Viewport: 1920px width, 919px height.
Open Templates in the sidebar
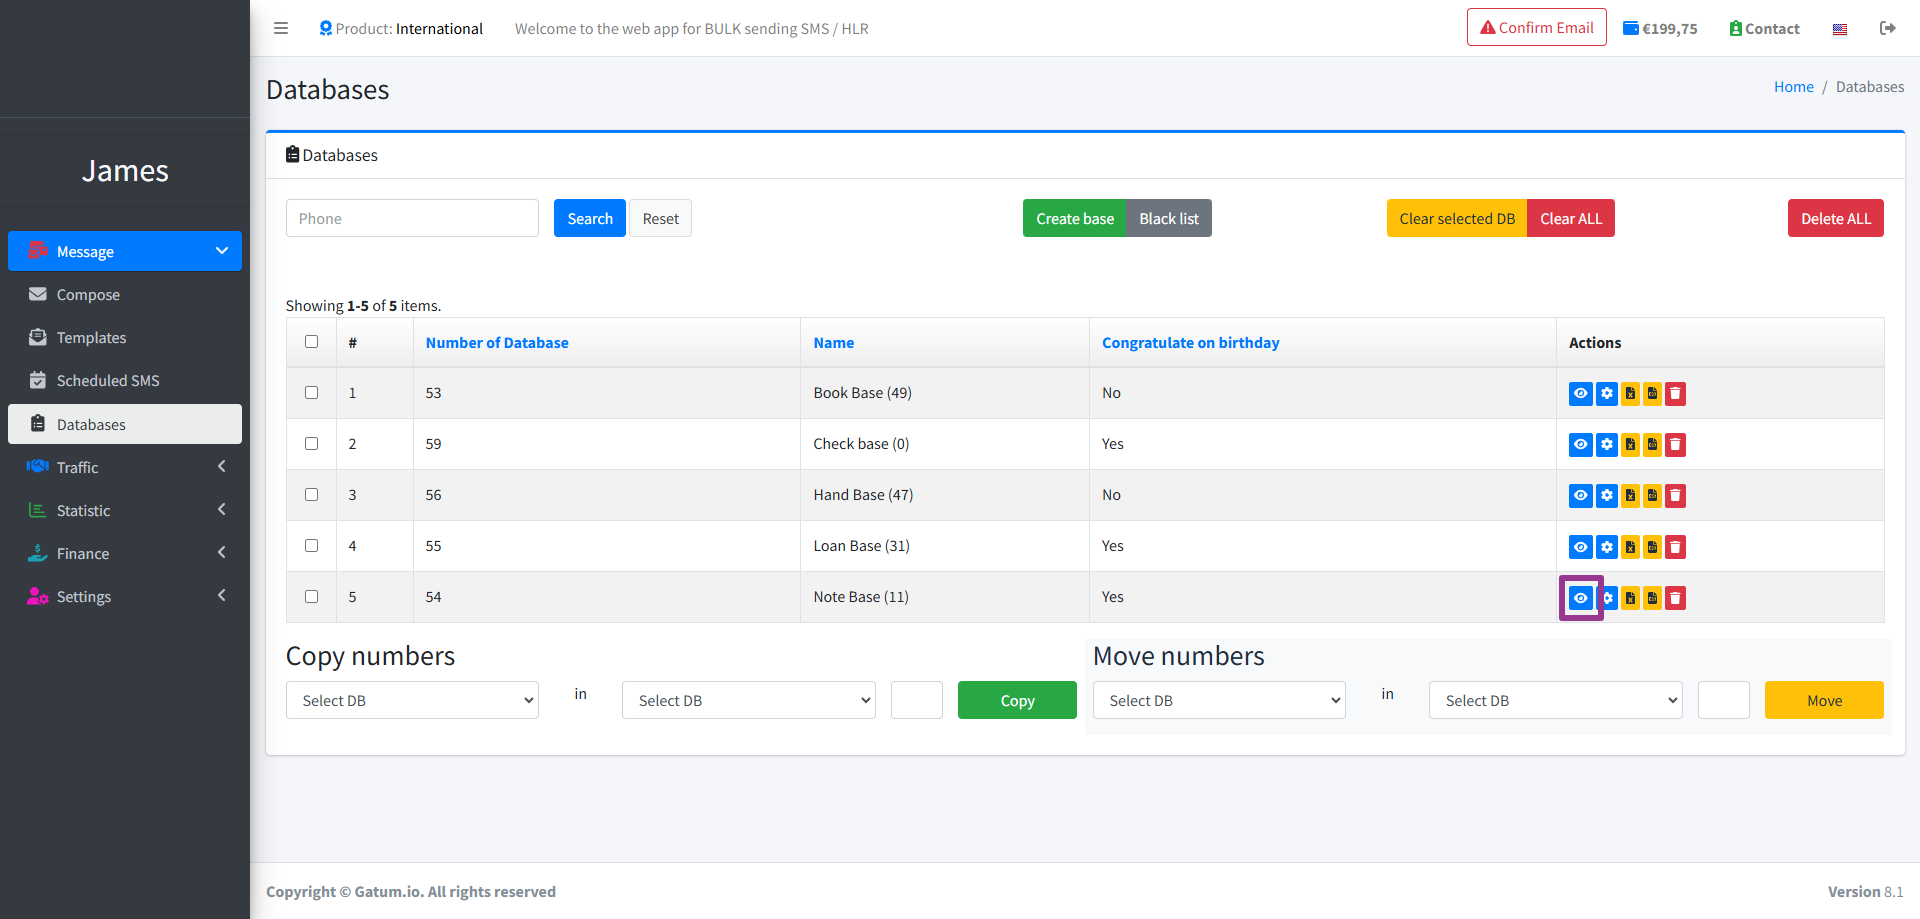click(x=91, y=338)
